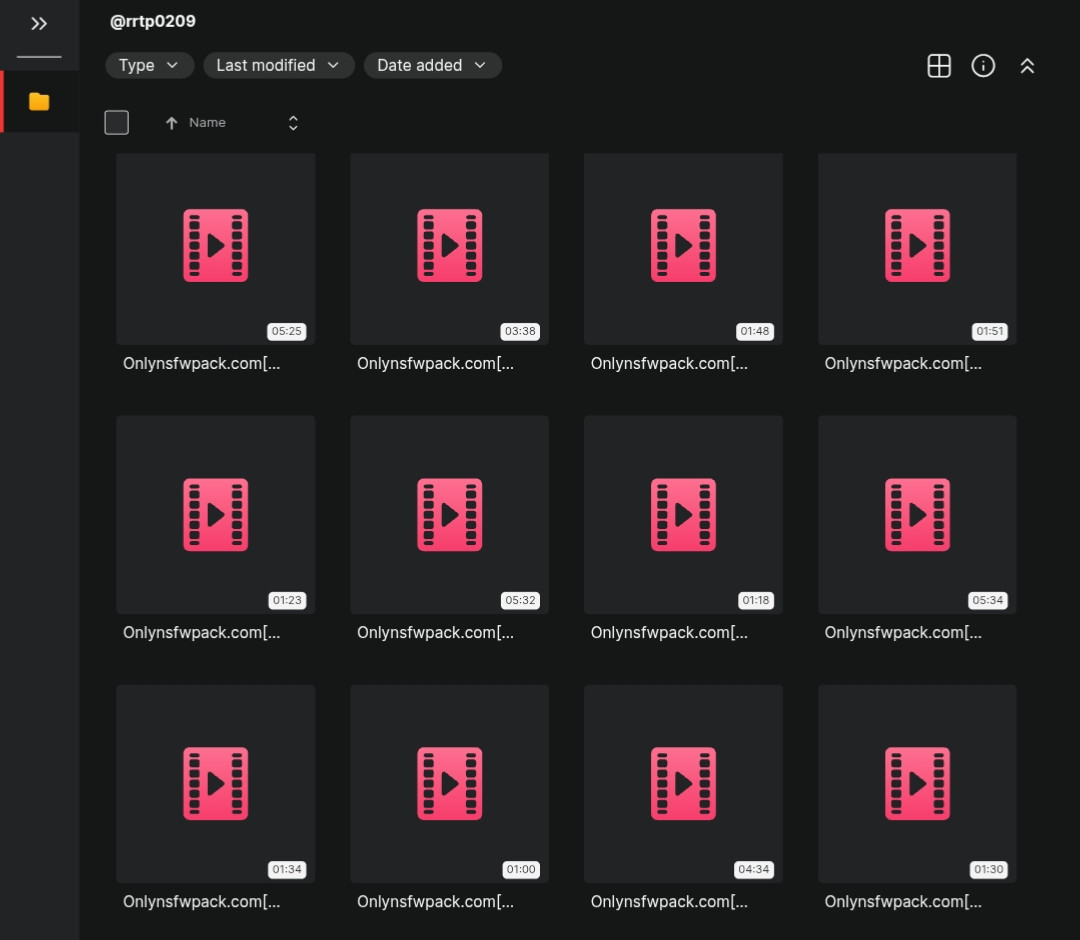Open video thumbnail with duration 01:23
Screen dimensions: 1080x940
(x=216, y=514)
